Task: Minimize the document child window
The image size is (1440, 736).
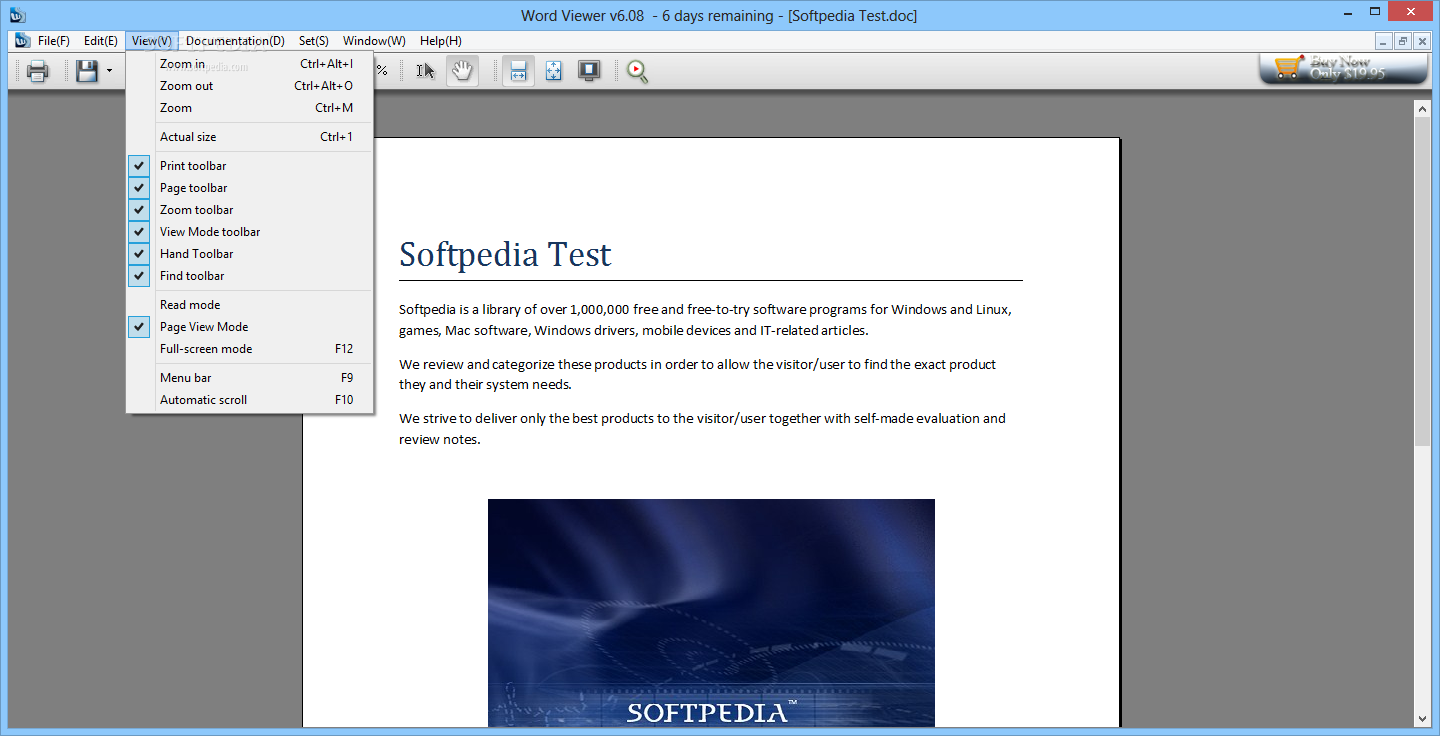Action: tap(1384, 41)
